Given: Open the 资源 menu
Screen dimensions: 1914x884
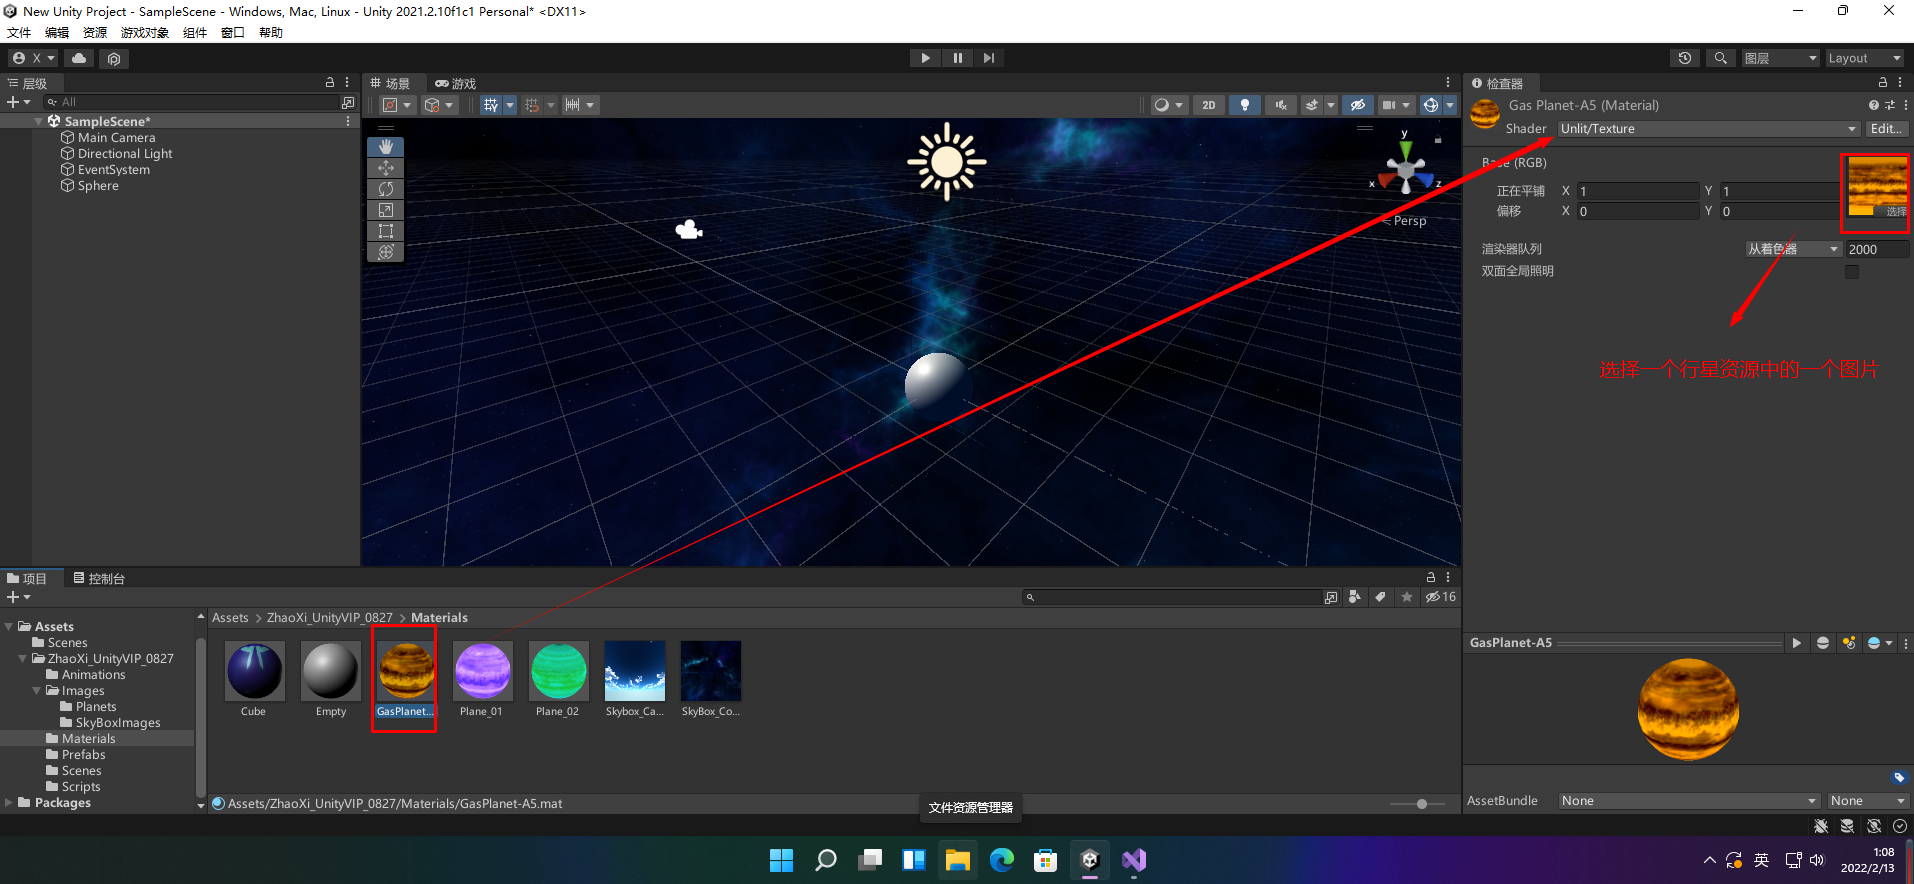Looking at the screenshot, I should click(95, 33).
